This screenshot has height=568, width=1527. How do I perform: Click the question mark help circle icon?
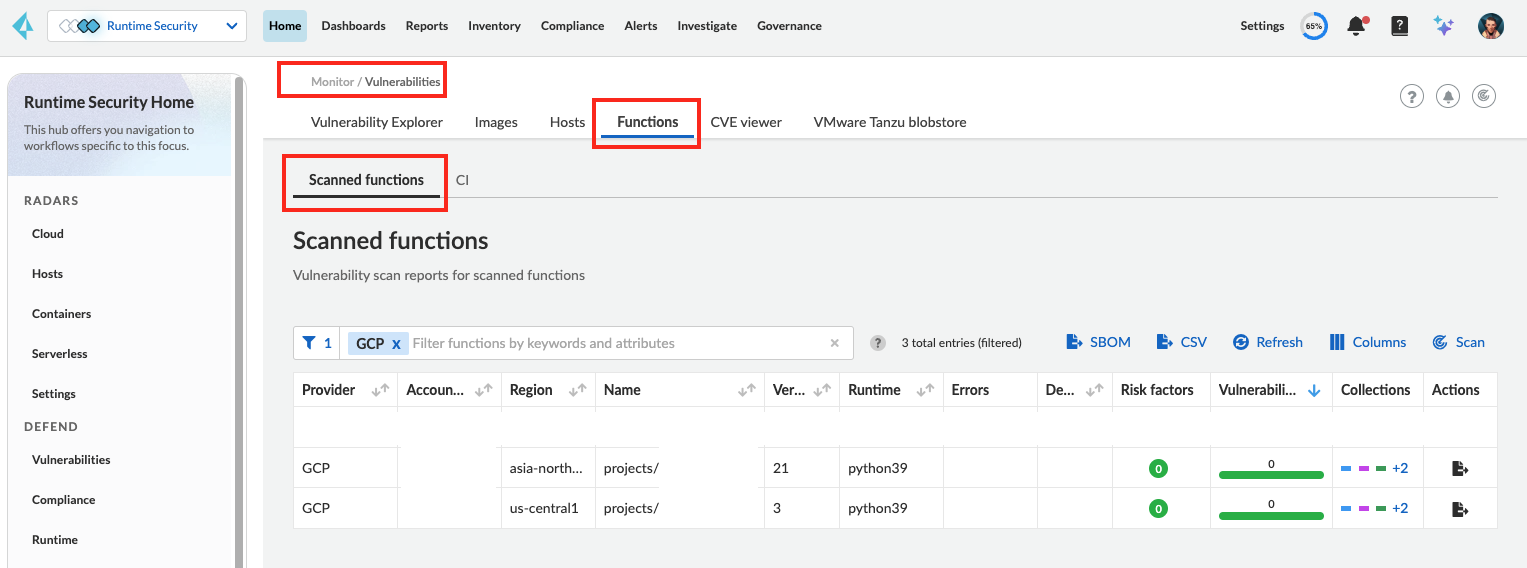click(x=1411, y=96)
